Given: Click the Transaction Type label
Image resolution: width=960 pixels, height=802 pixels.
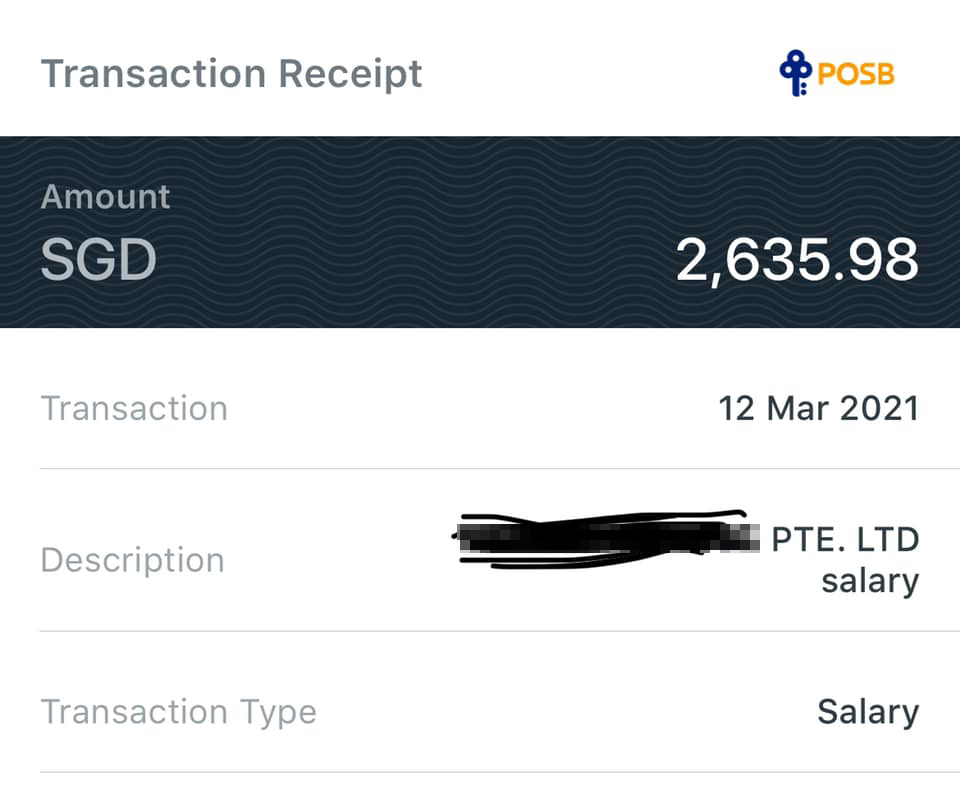Looking at the screenshot, I should 178,712.
